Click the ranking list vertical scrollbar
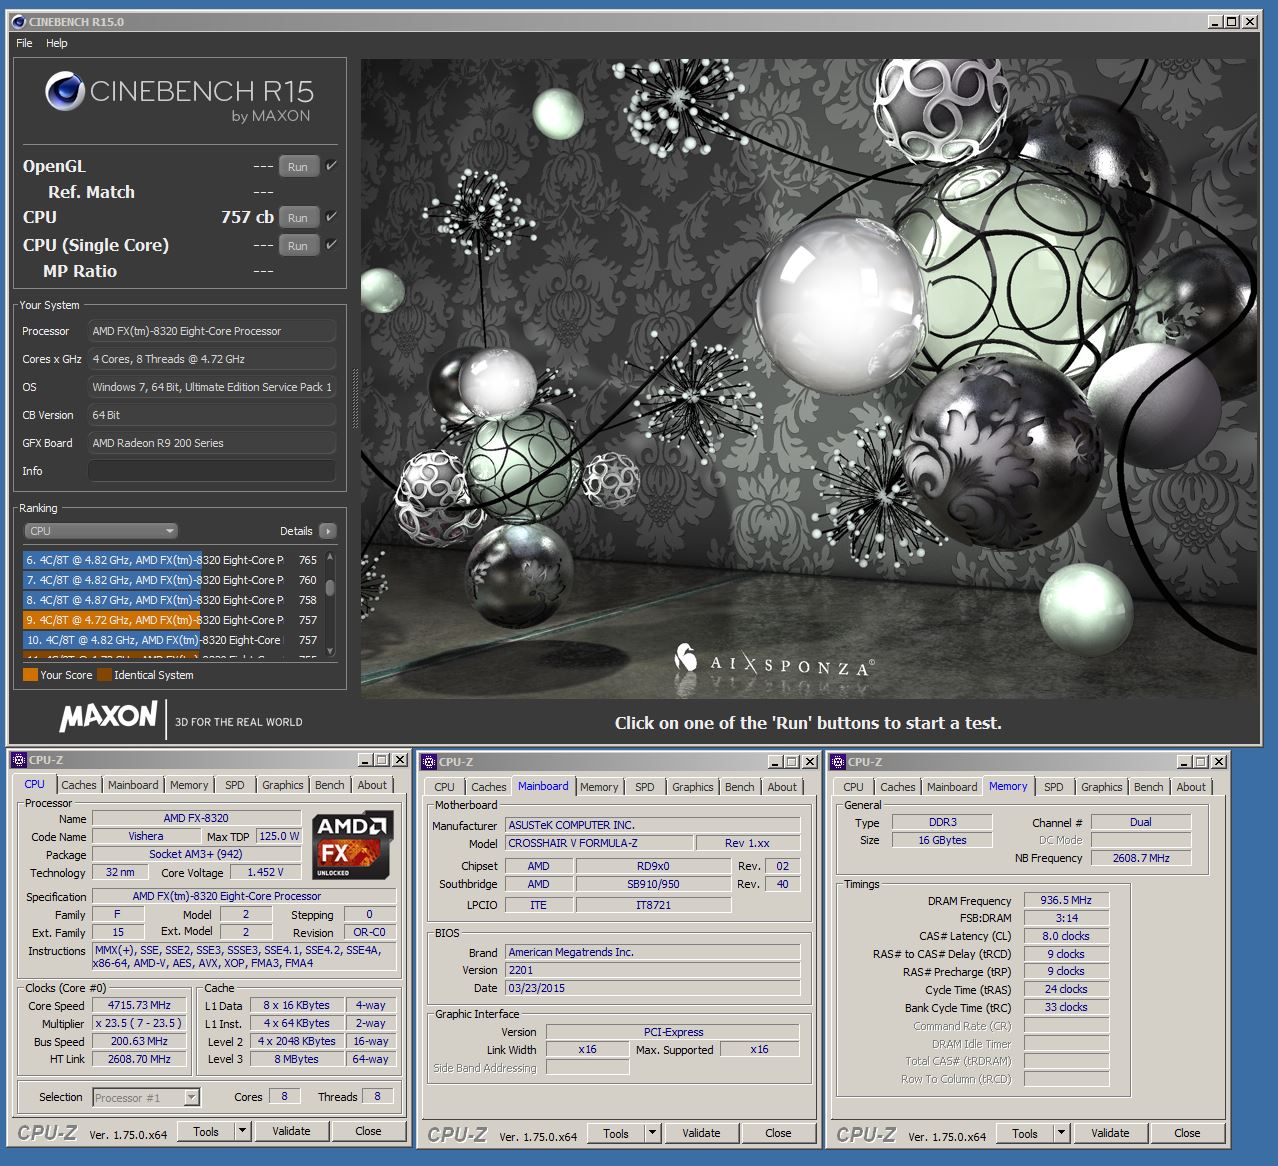This screenshot has height=1166, width=1278. click(330, 603)
